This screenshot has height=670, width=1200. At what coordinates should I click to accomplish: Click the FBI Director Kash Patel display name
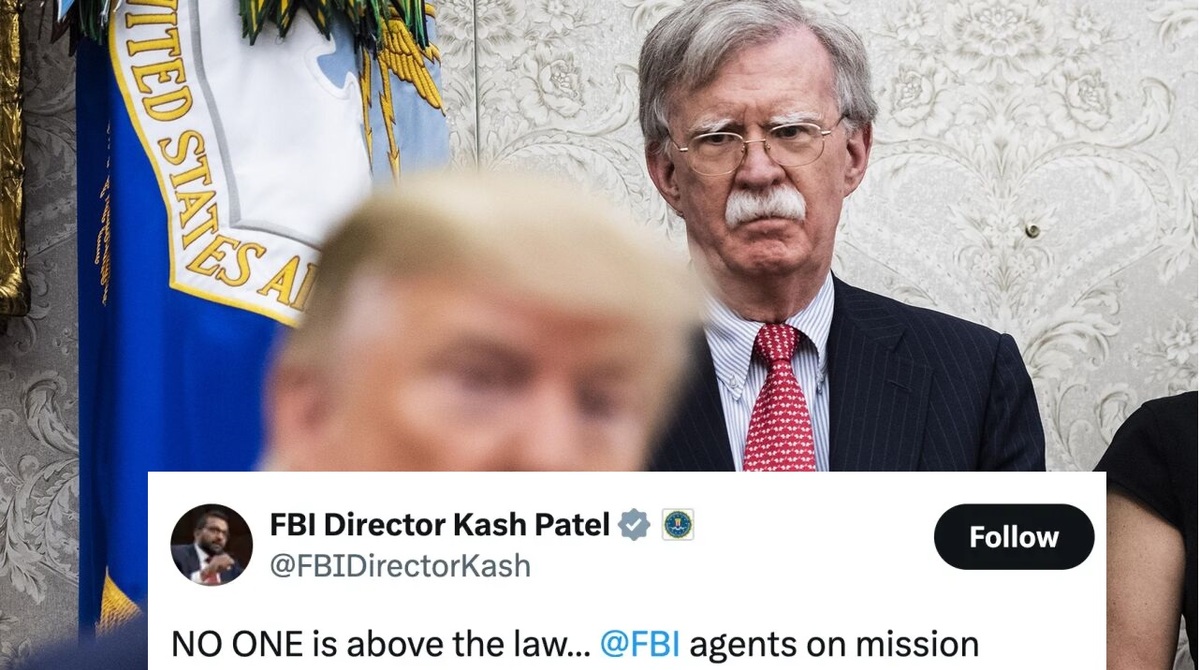[440, 524]
